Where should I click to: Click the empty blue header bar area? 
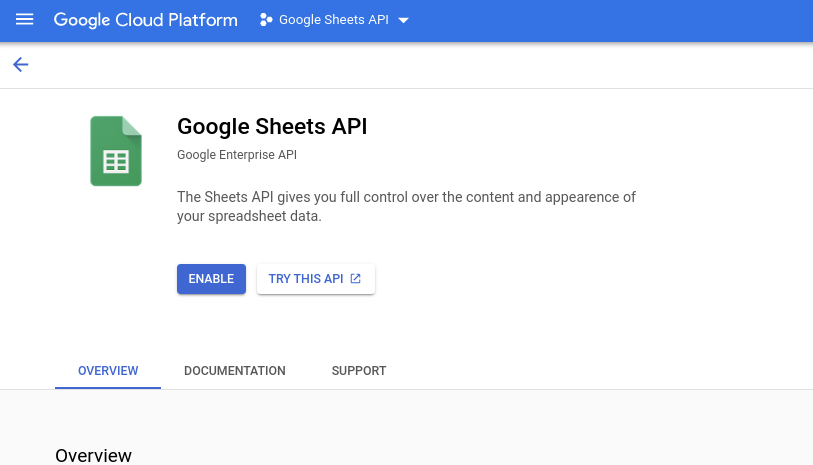coord(612,21)
